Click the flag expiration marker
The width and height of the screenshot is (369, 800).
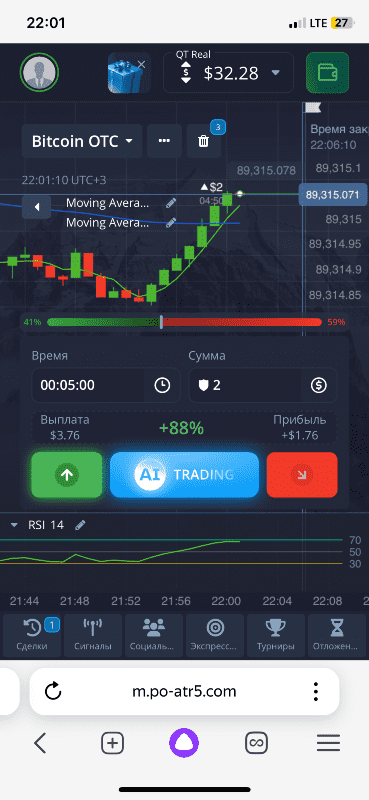[312, 108]
